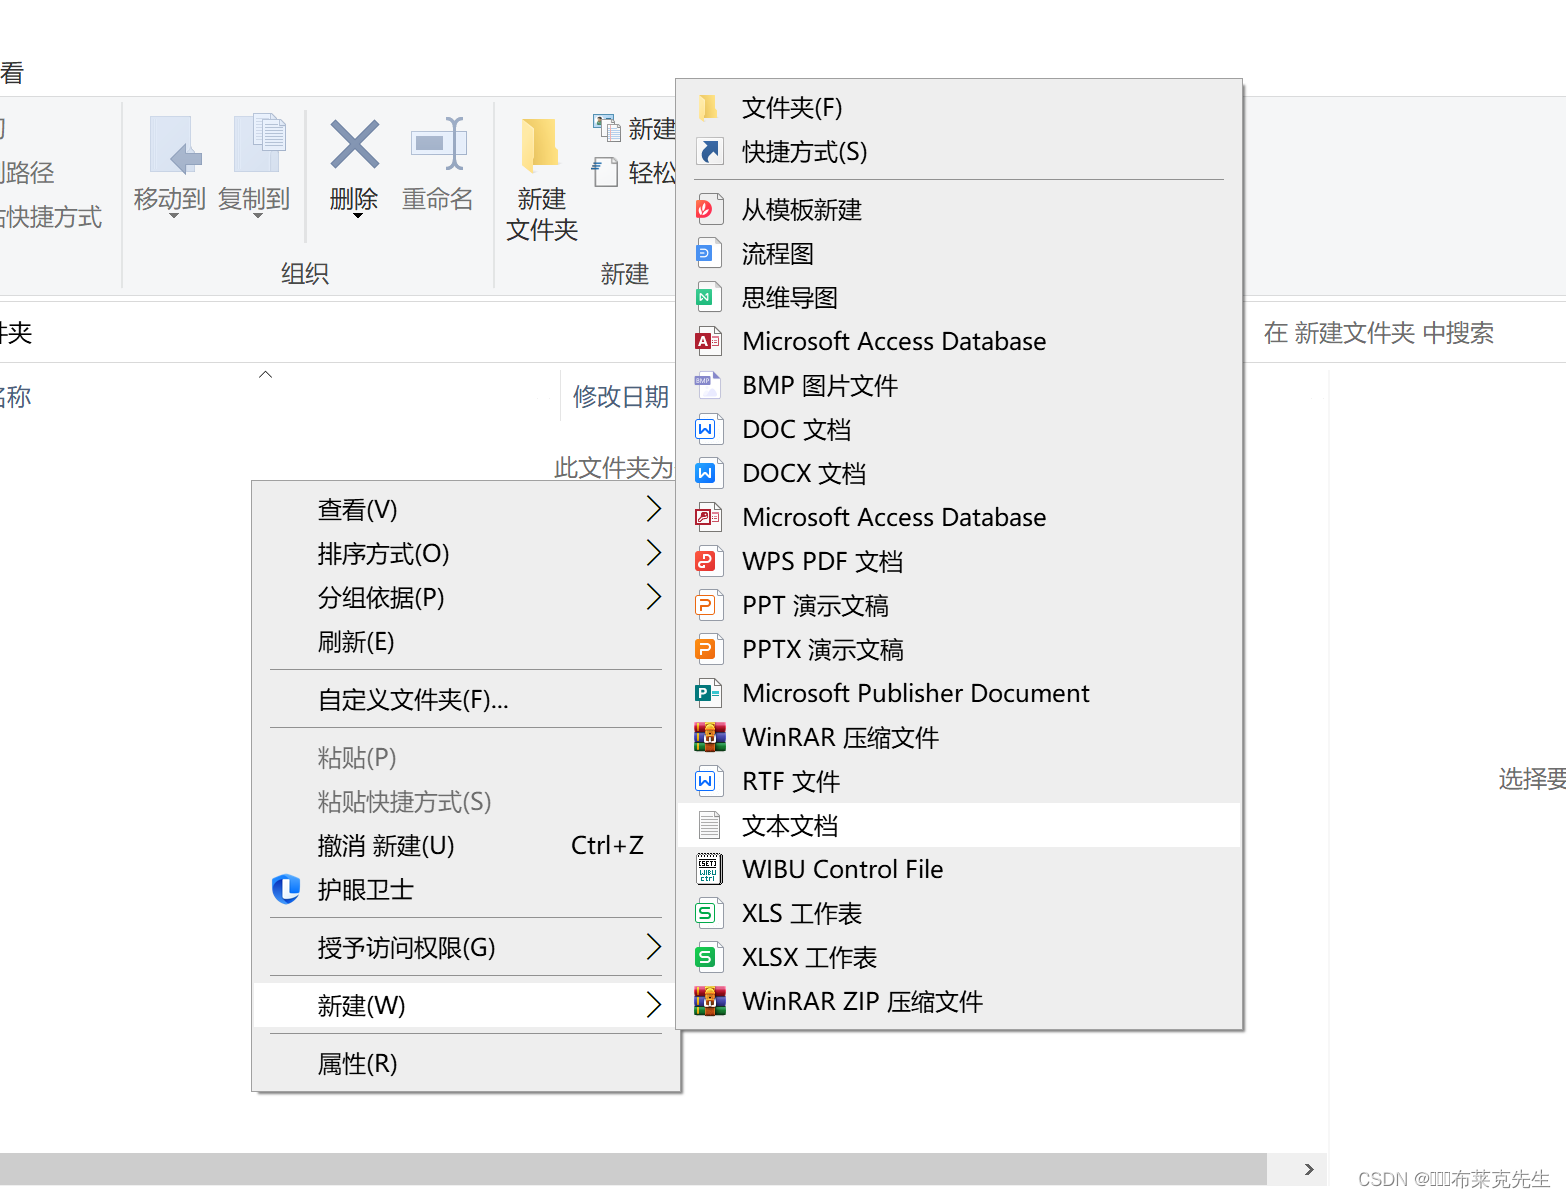Click the Copy to (复制到) ribbon icon
The width and height of the screenshot is (1566, 1198).
point(258,145)
